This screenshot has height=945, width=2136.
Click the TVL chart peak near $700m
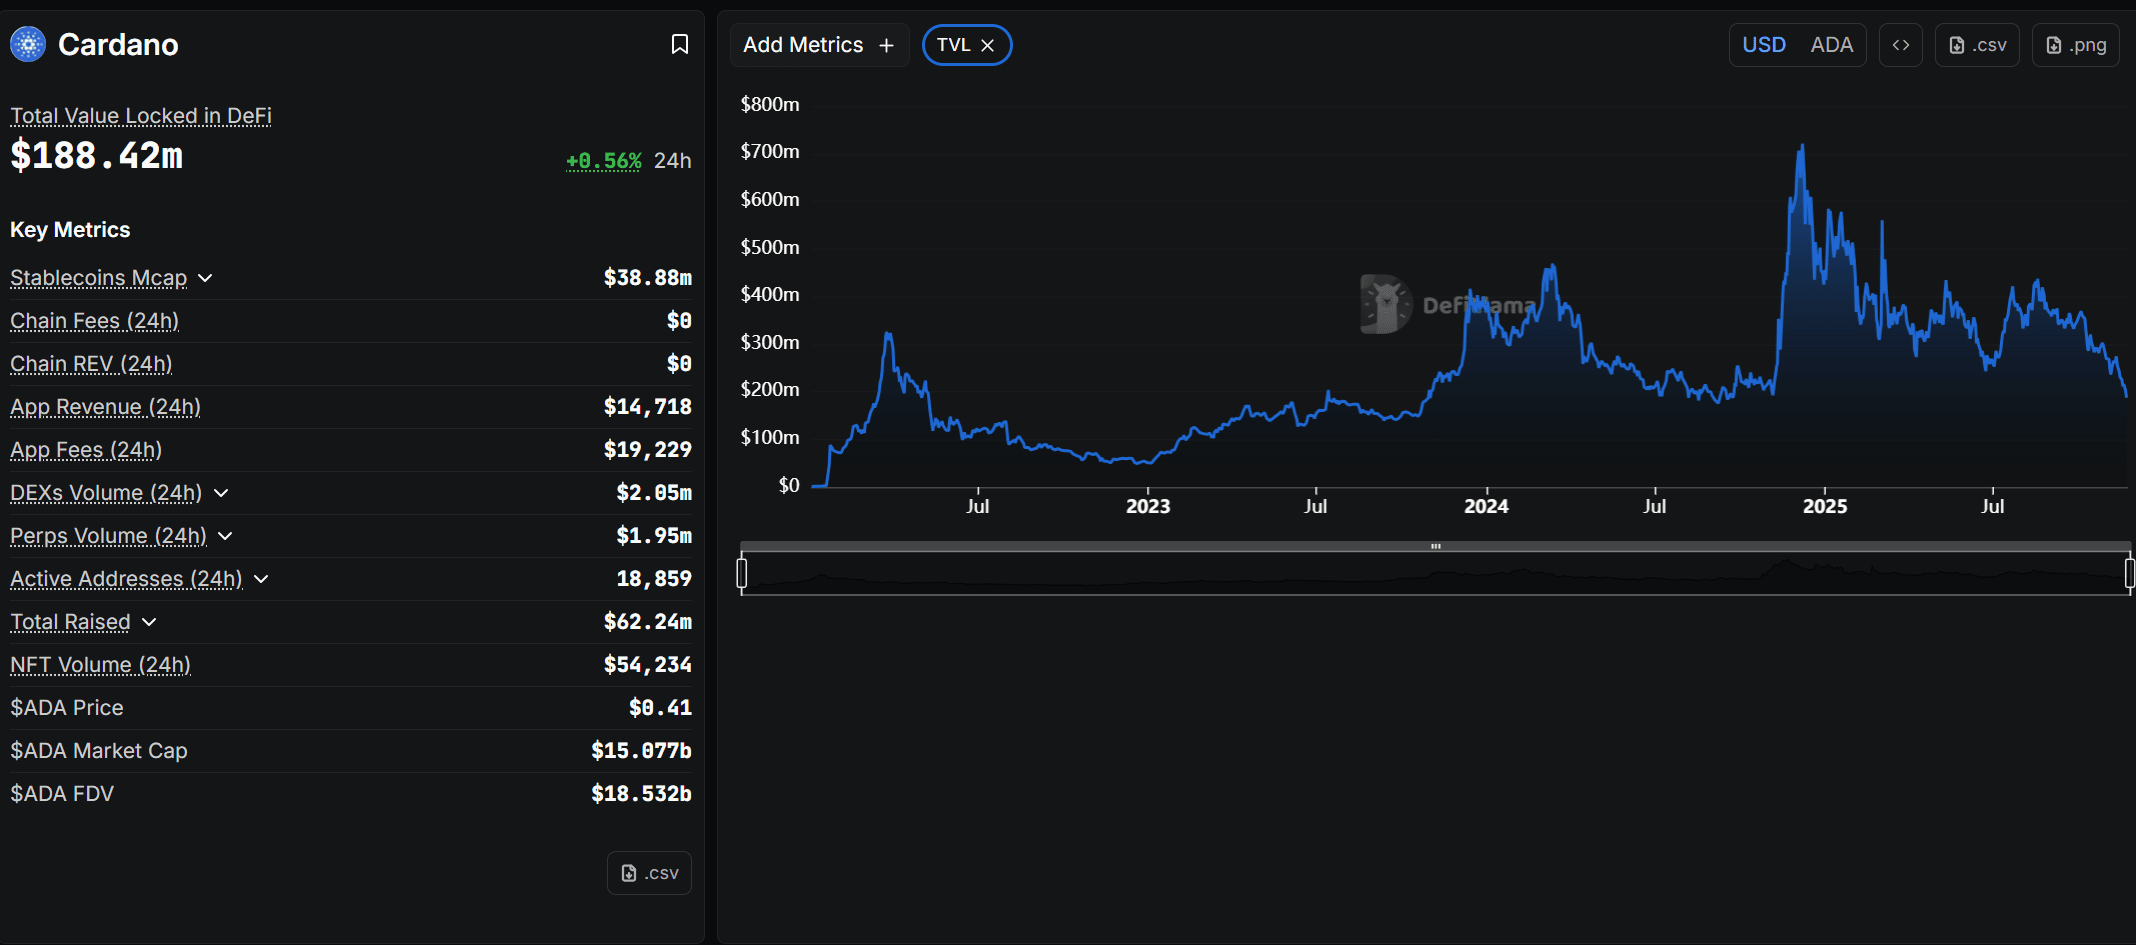pyautogui.click(x=1802, y=148)
